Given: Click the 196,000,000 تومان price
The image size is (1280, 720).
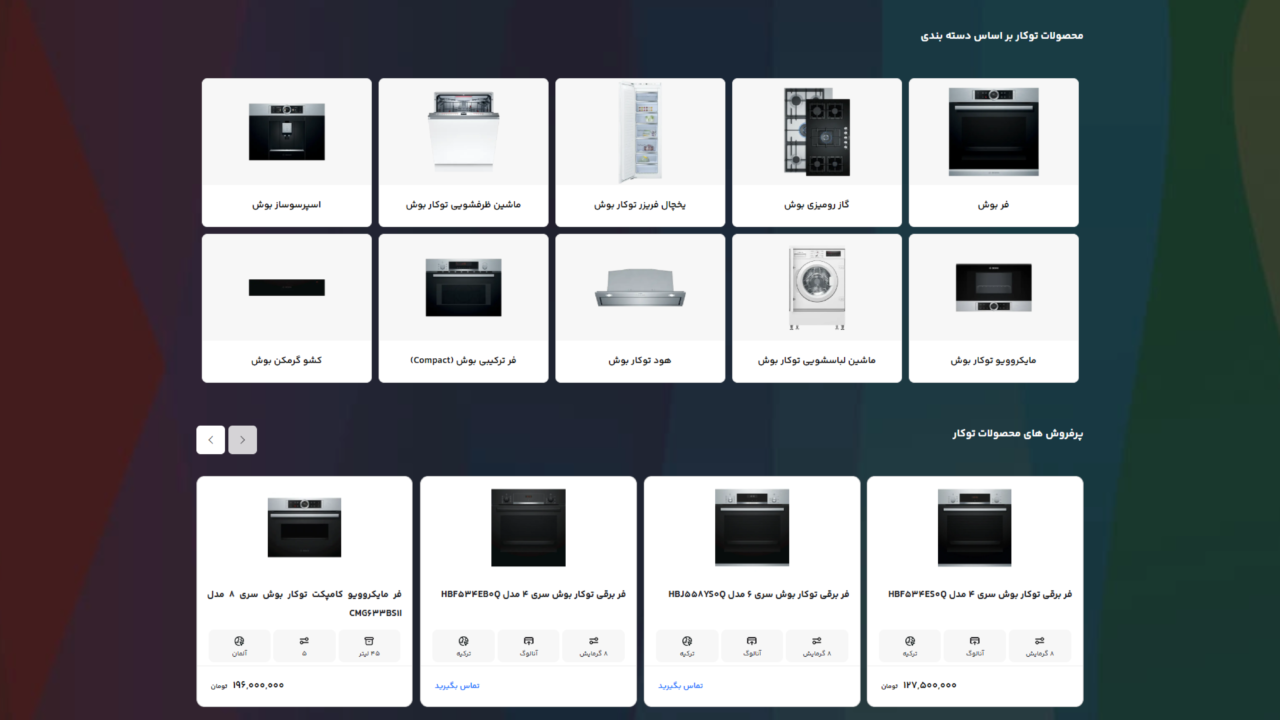Looking at the screenshot, I should tap(247, 686).
